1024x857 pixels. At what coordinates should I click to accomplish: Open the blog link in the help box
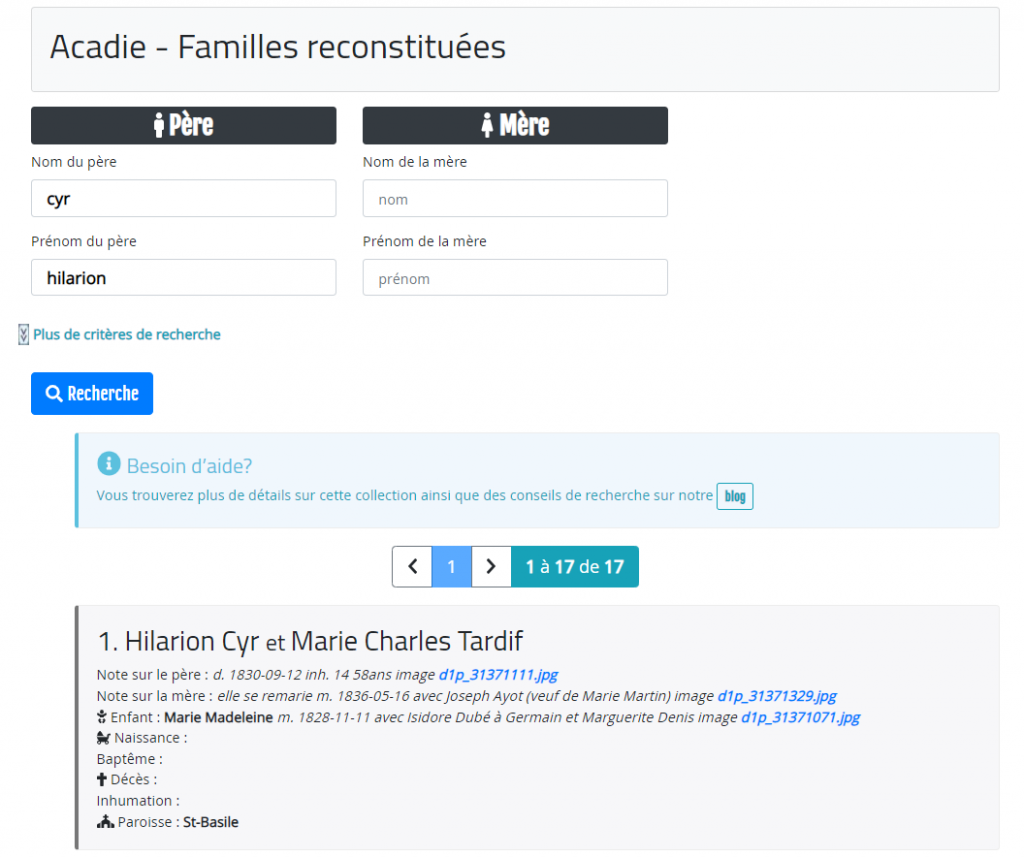tap(734, 496)
